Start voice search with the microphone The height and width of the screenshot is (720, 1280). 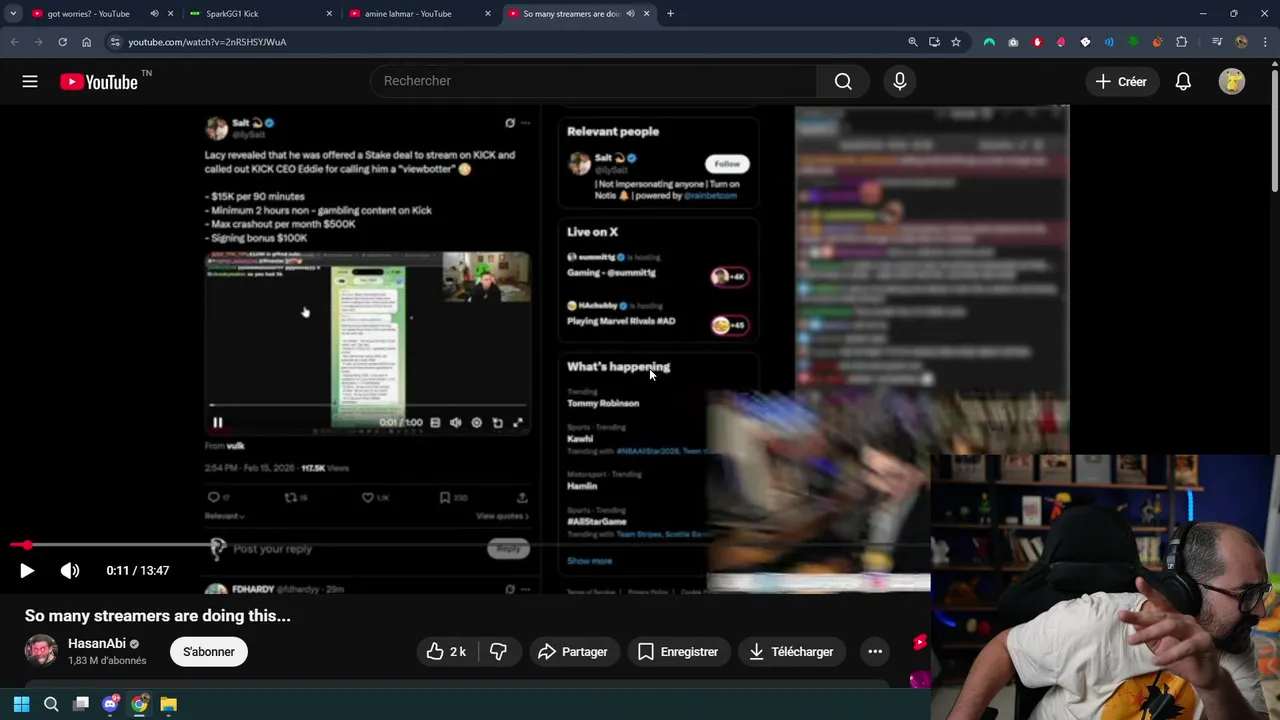[x=900, y=82]
